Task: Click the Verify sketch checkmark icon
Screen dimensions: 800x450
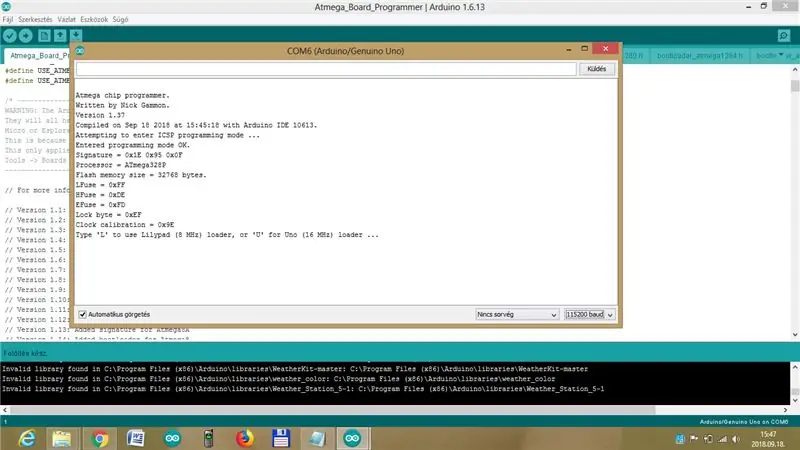Action: point(10,35)
